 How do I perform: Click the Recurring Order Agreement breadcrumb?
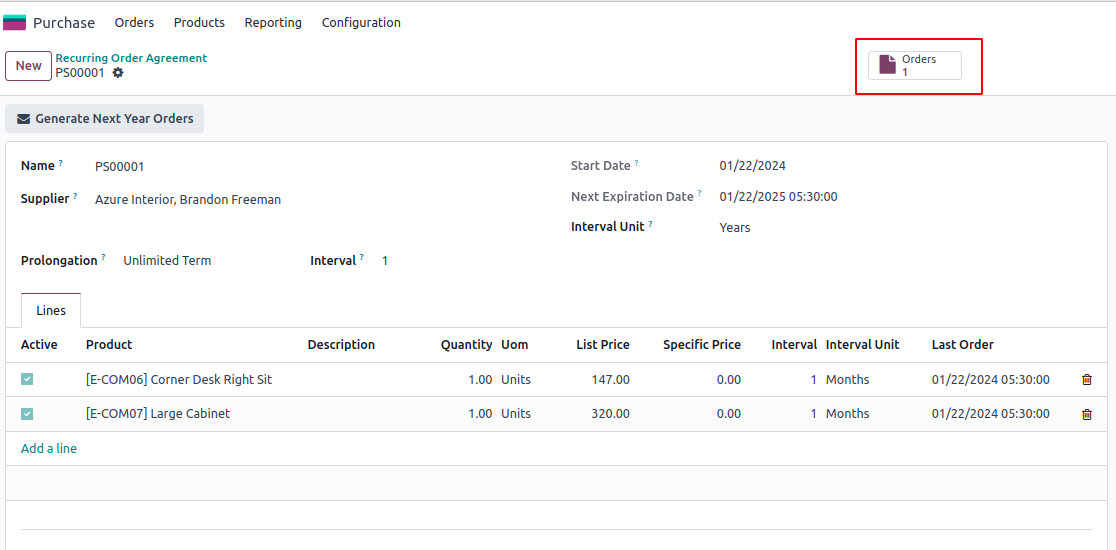point(131,58)
